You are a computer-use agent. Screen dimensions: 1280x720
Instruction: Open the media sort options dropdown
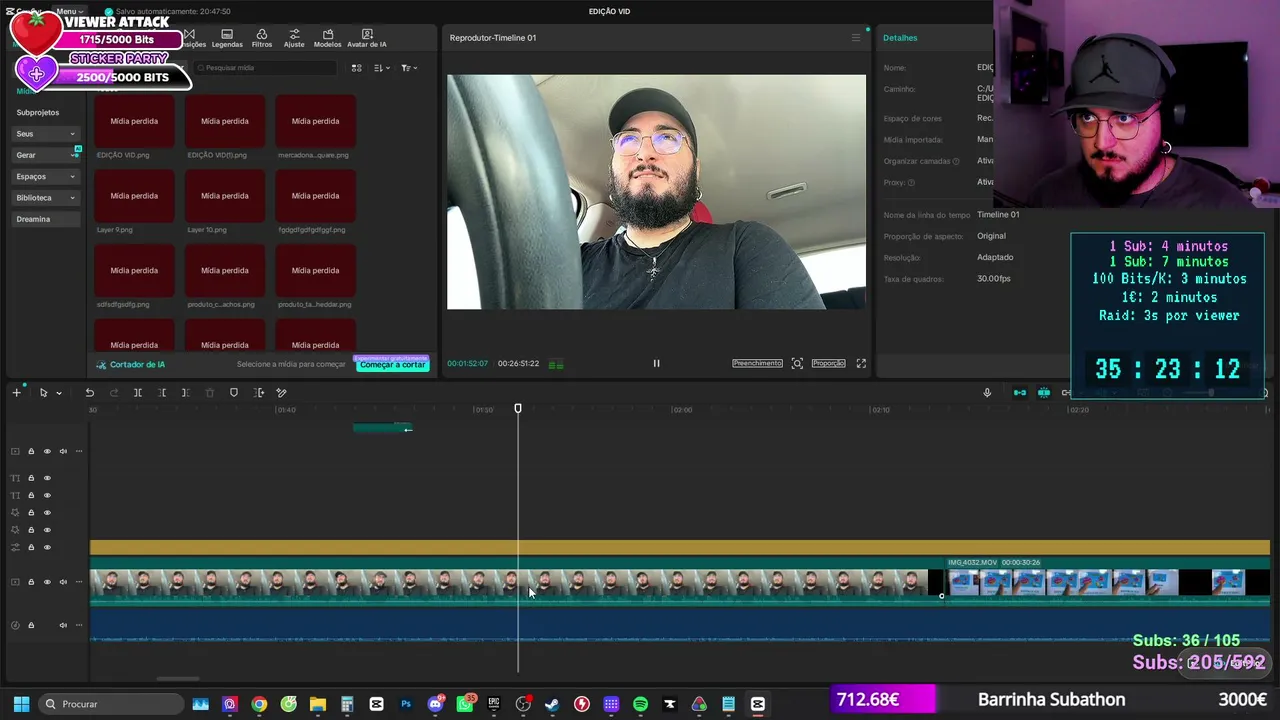382,68
